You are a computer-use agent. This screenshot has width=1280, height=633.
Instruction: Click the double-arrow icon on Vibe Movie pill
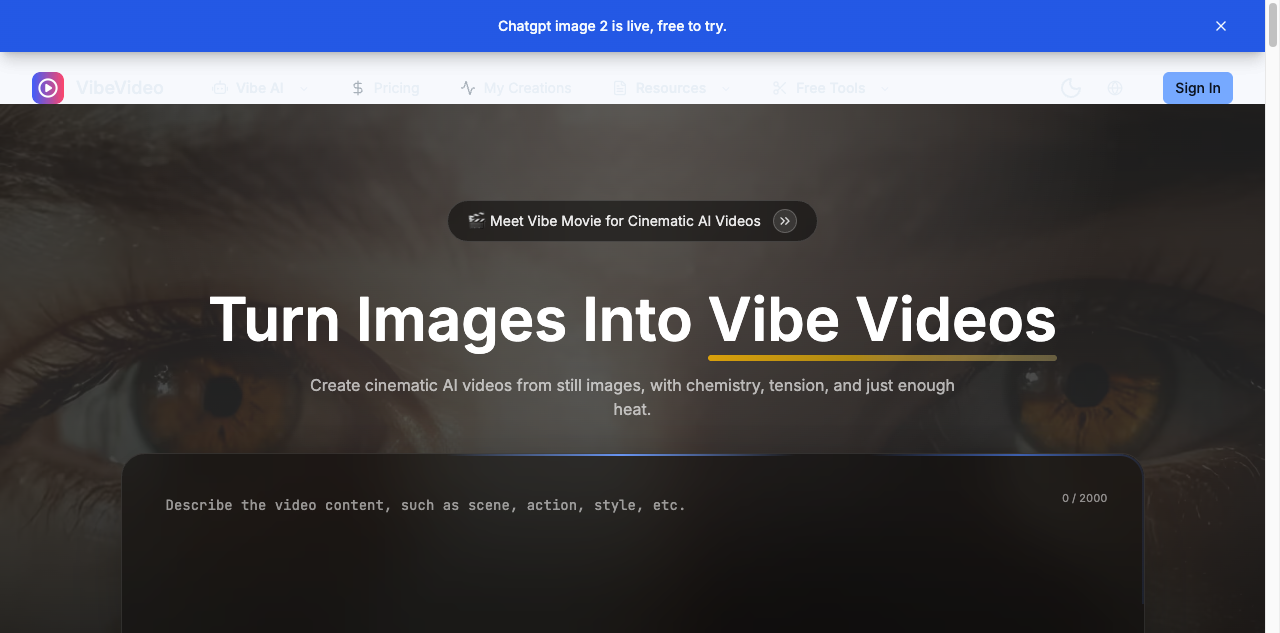[x=785, y=221]
